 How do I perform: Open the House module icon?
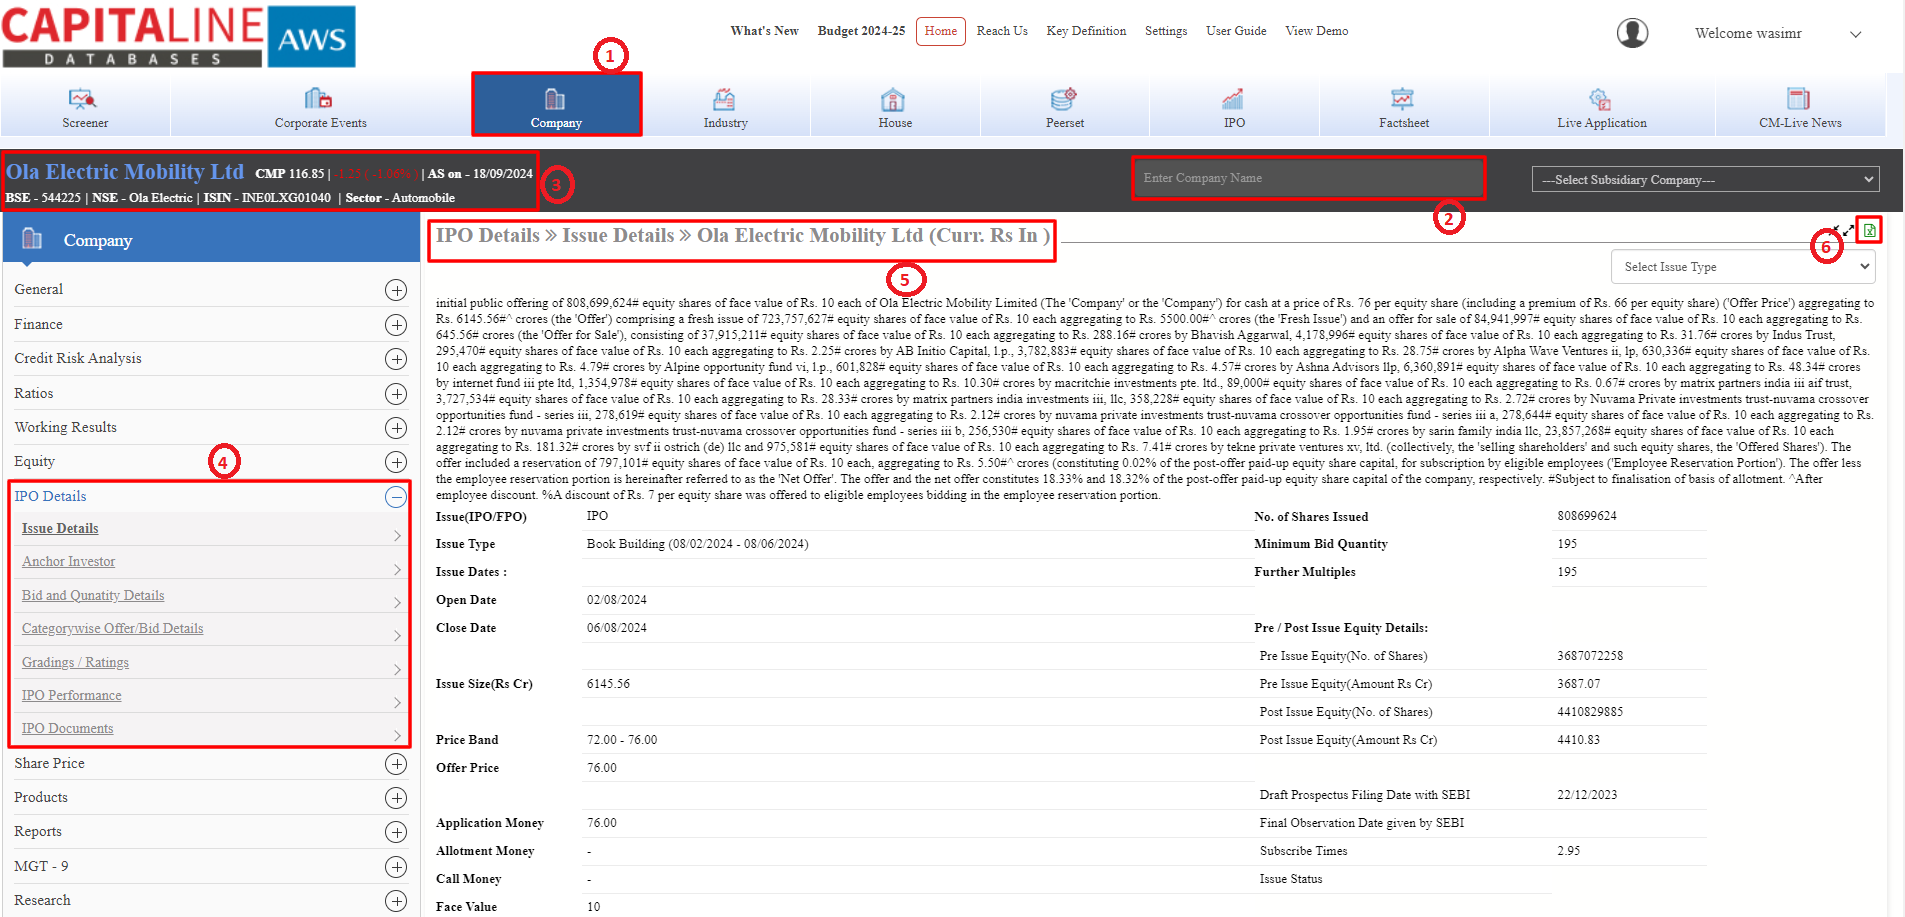point(893,99)
